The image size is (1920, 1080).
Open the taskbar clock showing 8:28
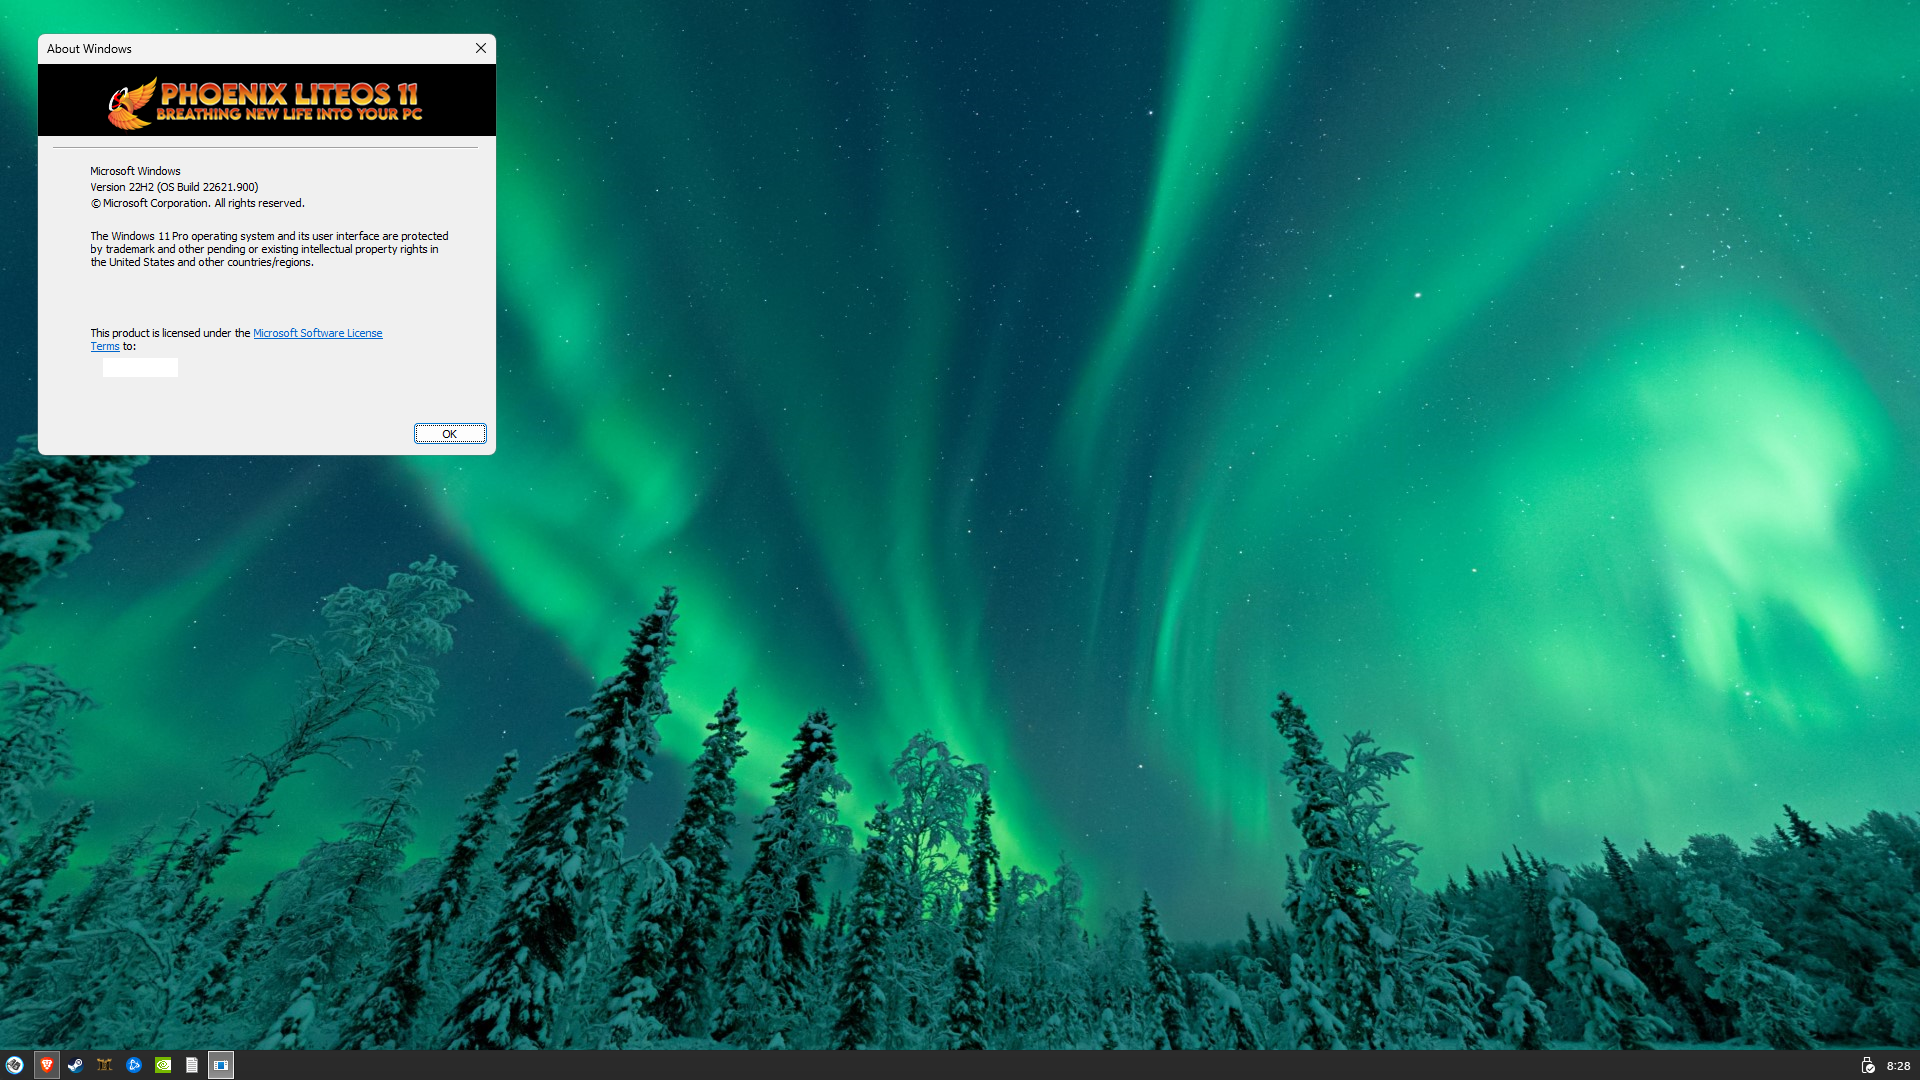pos(1898,1066)
